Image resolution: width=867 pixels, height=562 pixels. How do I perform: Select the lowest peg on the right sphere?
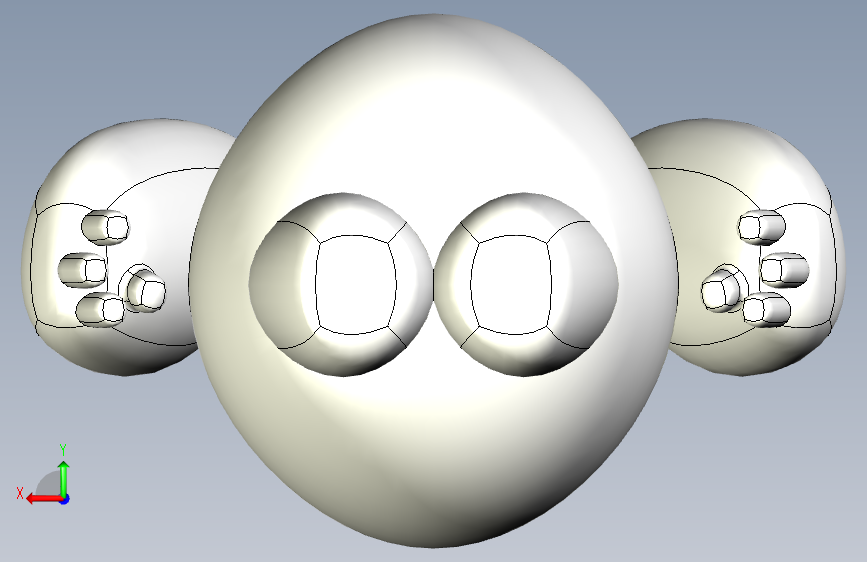(x=767, y=309)
